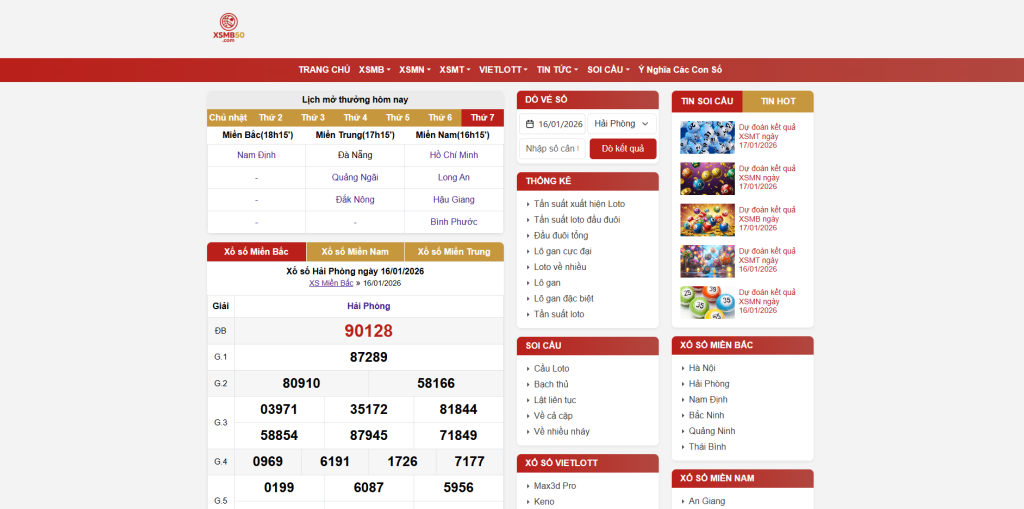
Task: Open the XSMN prediction thumbnail dated 17/01/2026
Action: coord(707,178)
